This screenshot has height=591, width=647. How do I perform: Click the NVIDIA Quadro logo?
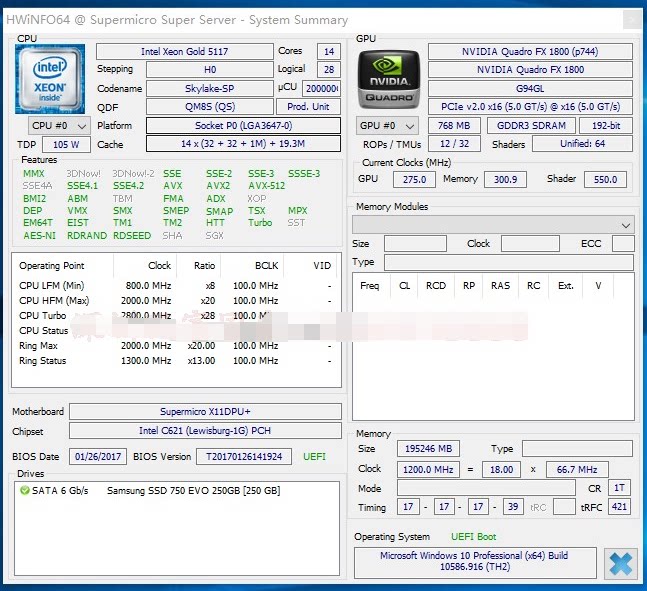pyautogui.click(x=388, y=79)
